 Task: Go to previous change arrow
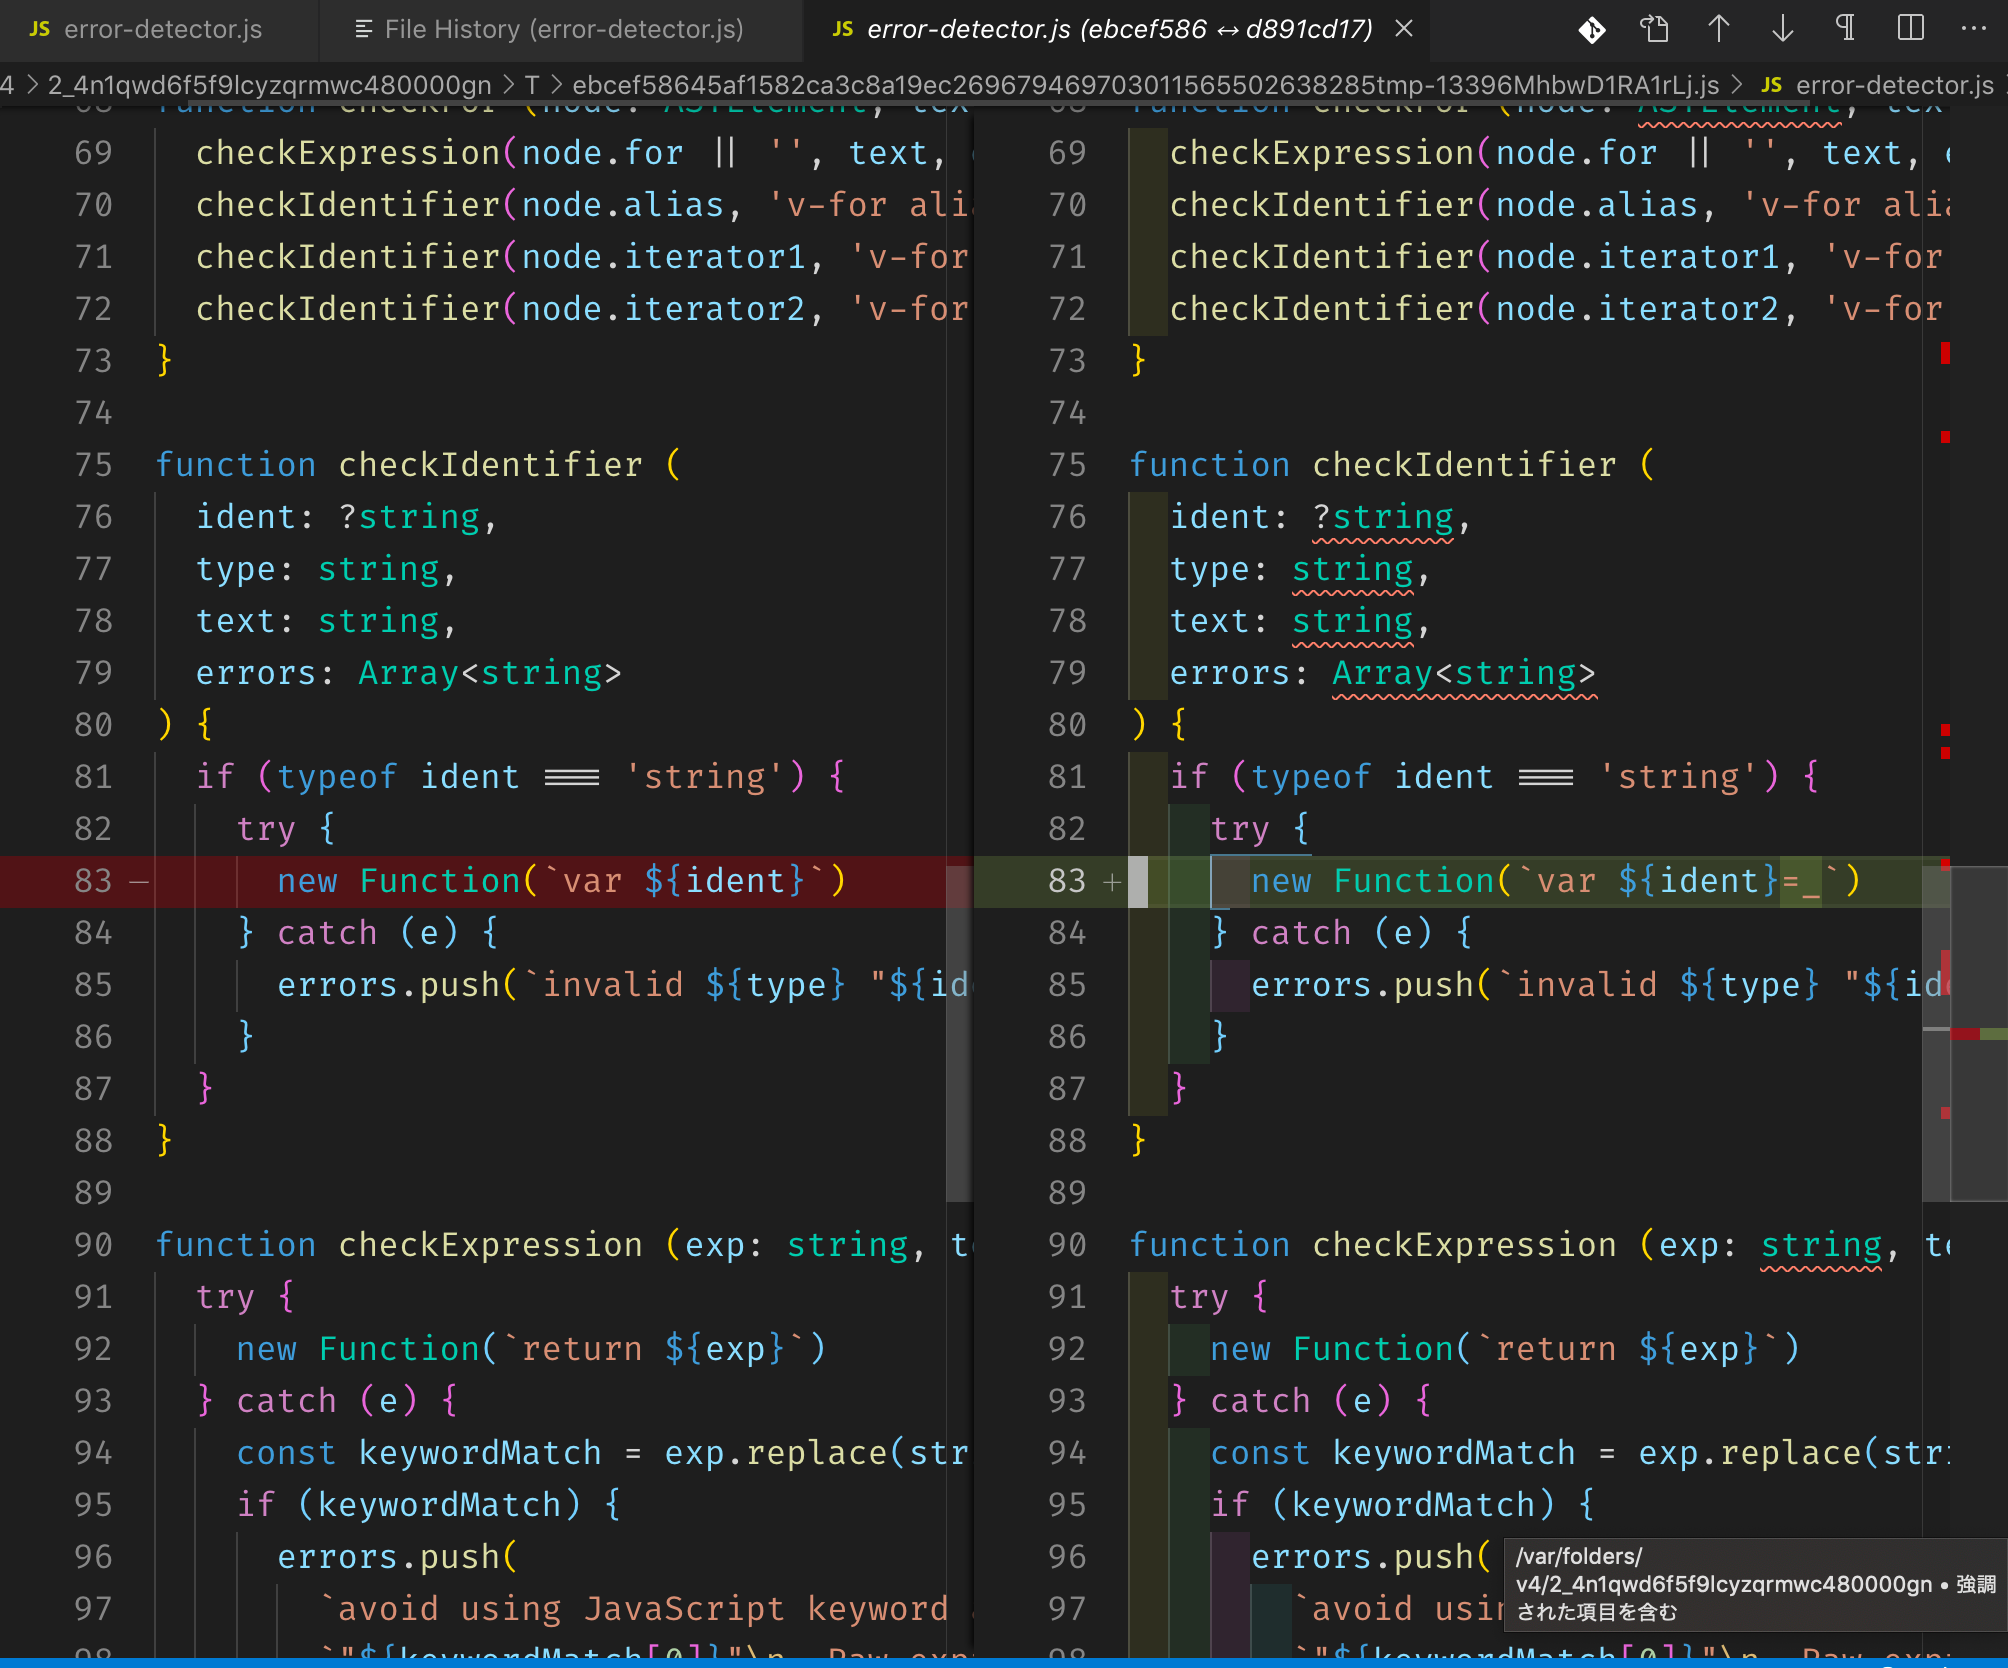pos(1719,29)
